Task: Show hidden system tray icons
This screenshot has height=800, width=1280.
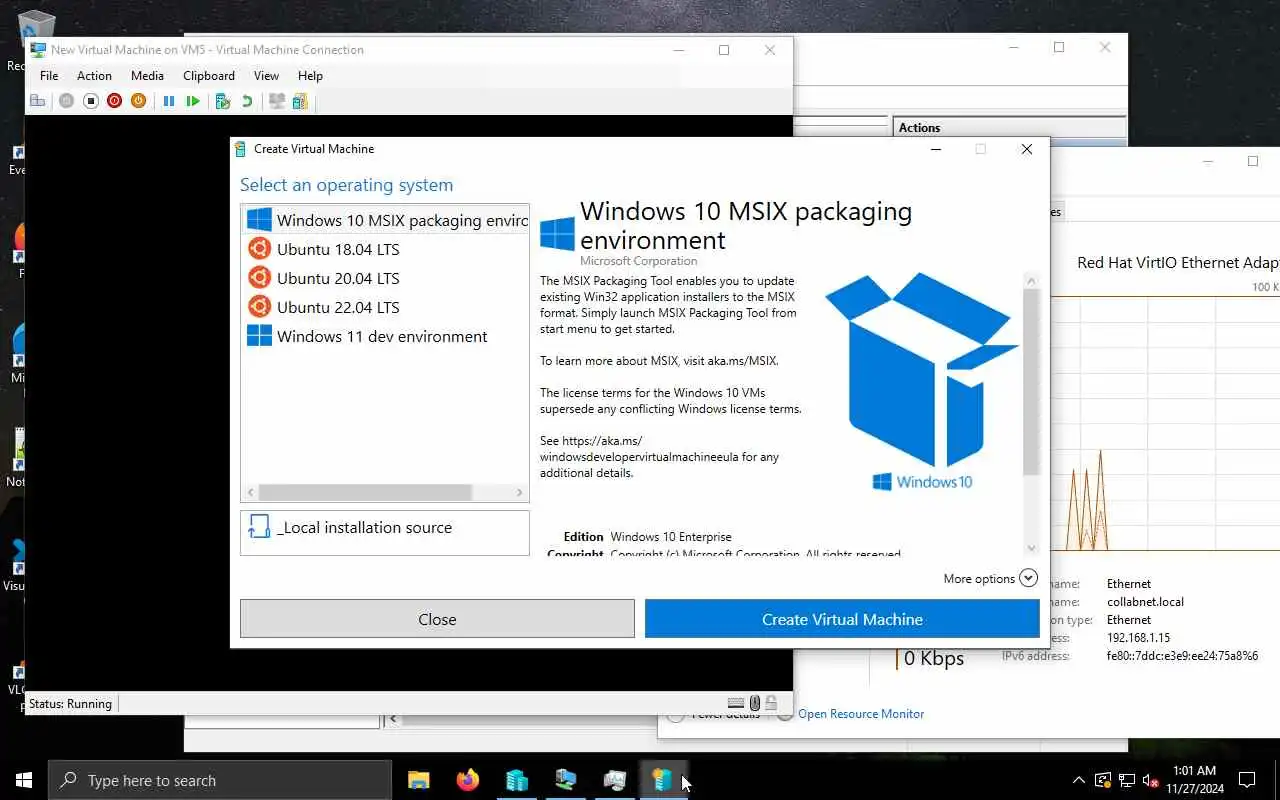Action: click(x=1078, y=780)
